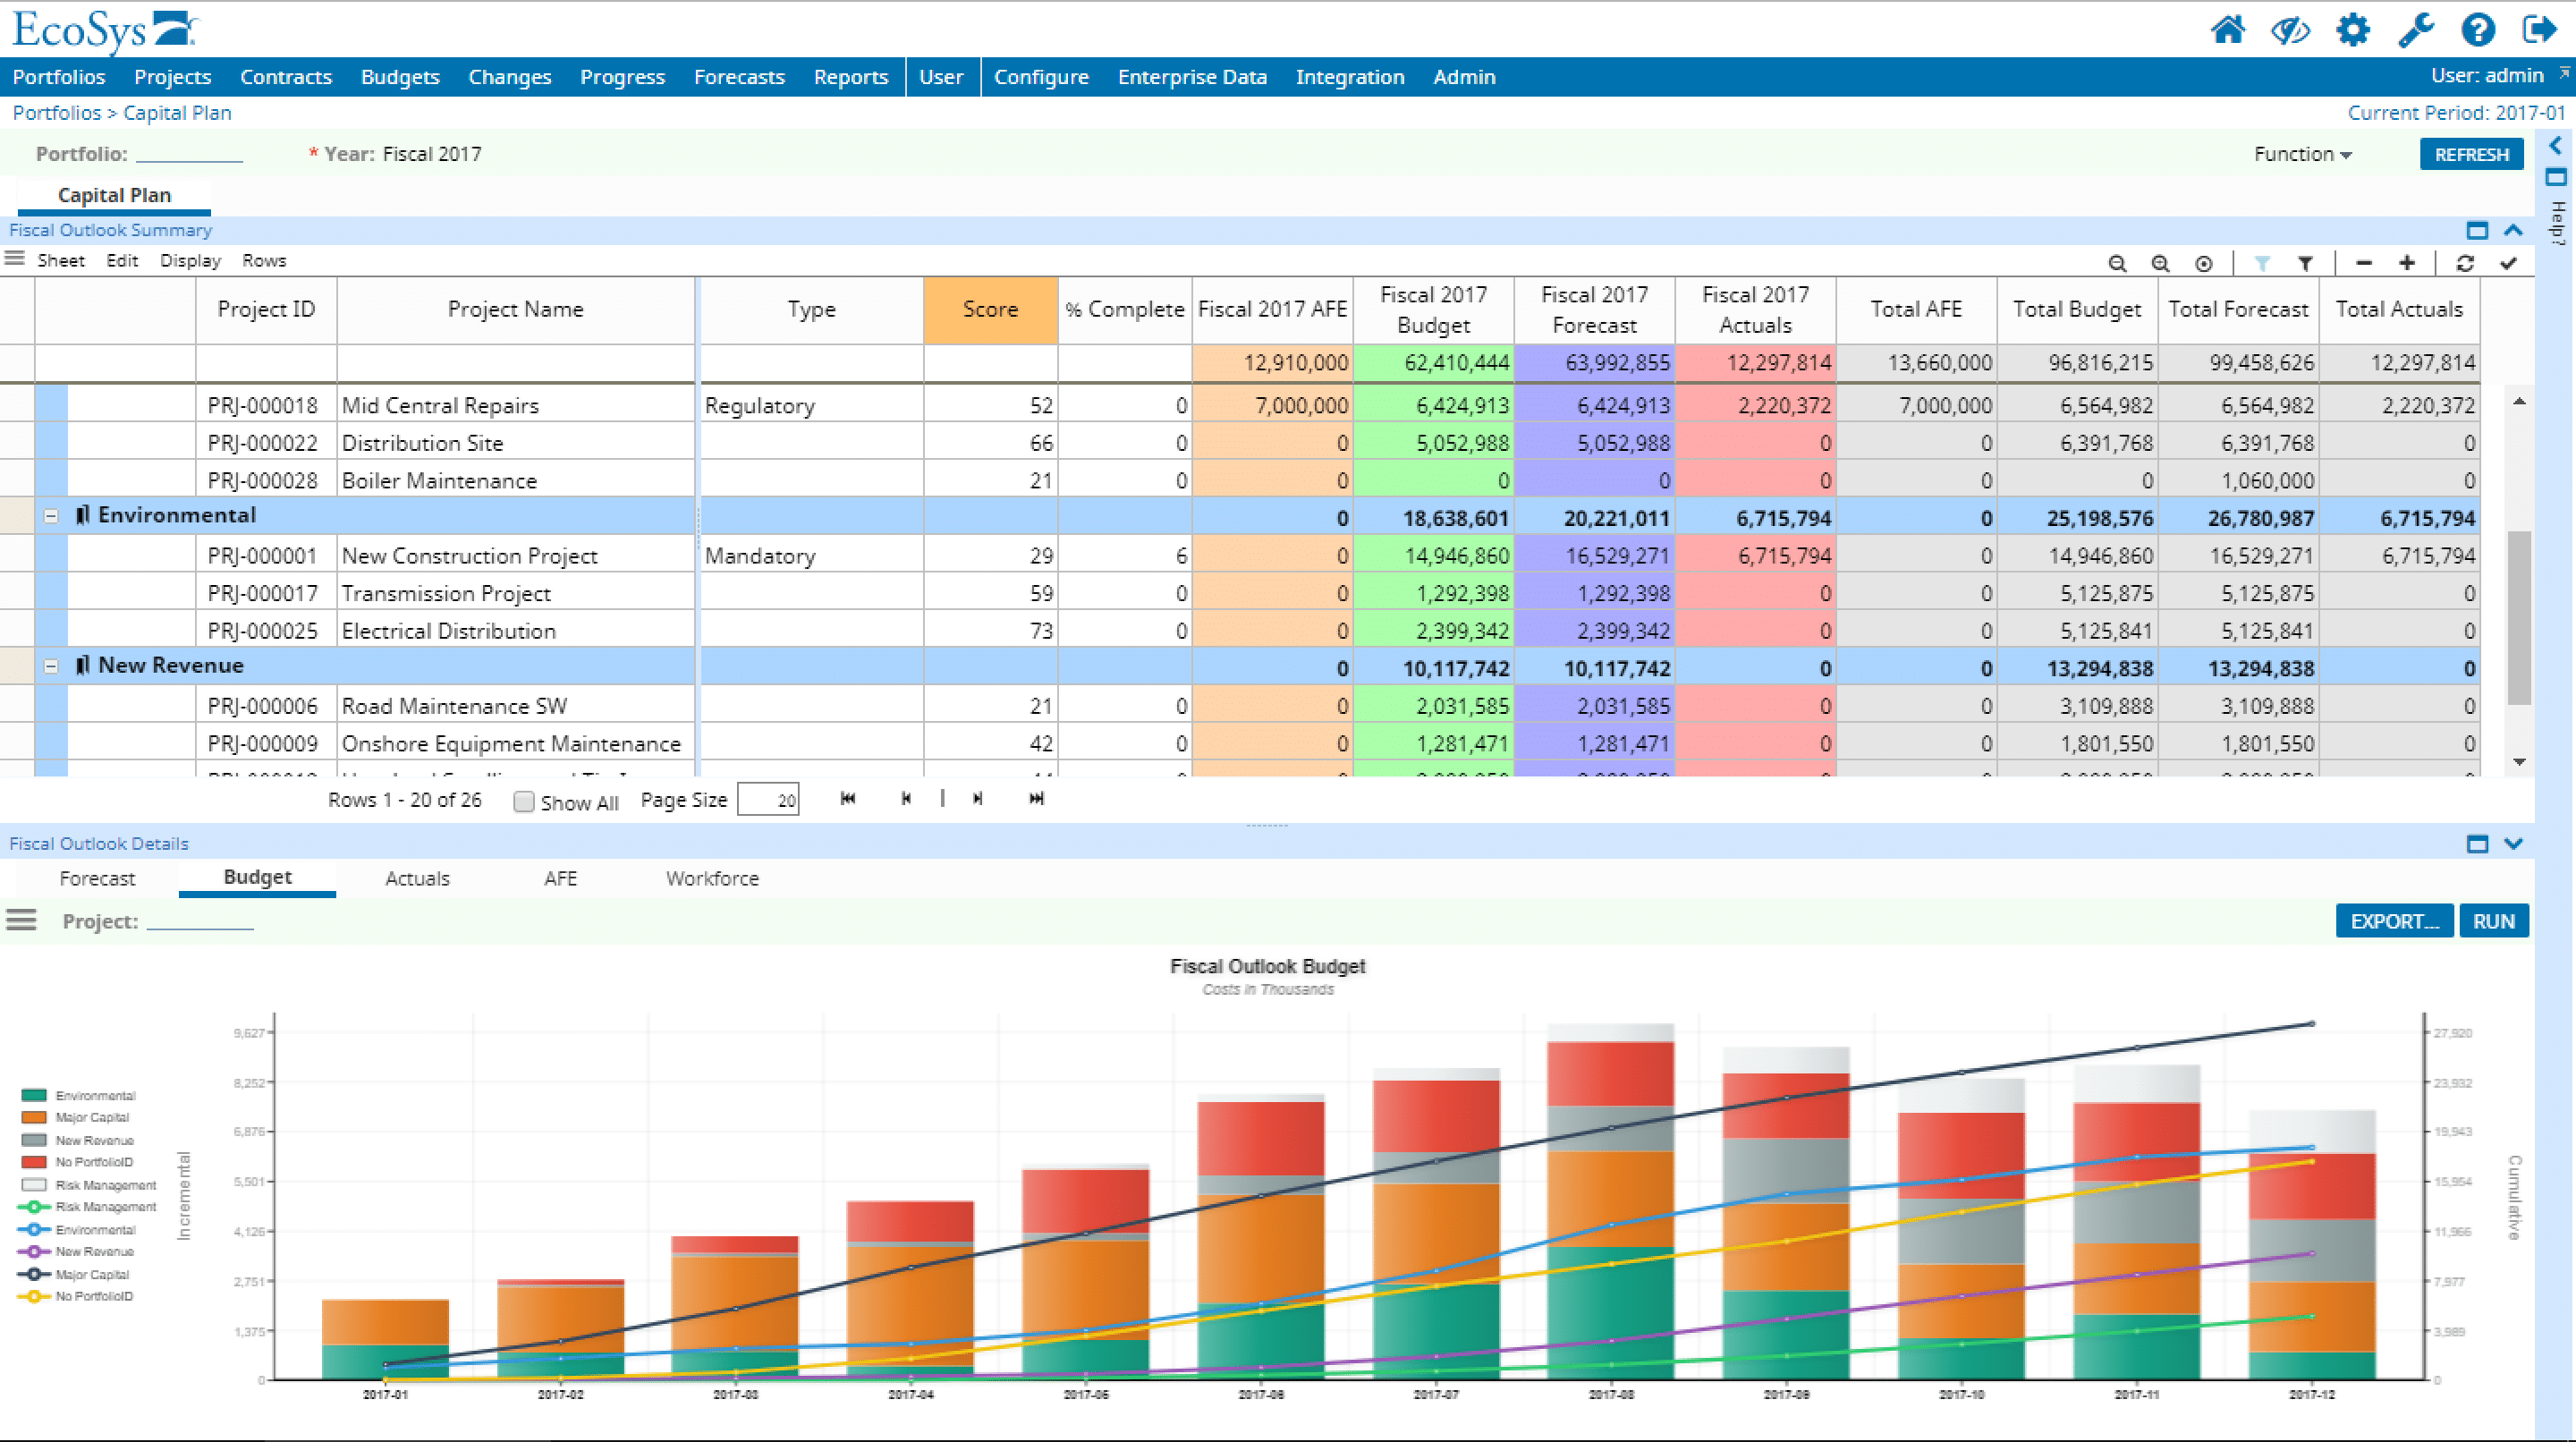Click the dark filter funnel icon
Viewport: 2576px width, 1442px height.
coord(2305,264)
